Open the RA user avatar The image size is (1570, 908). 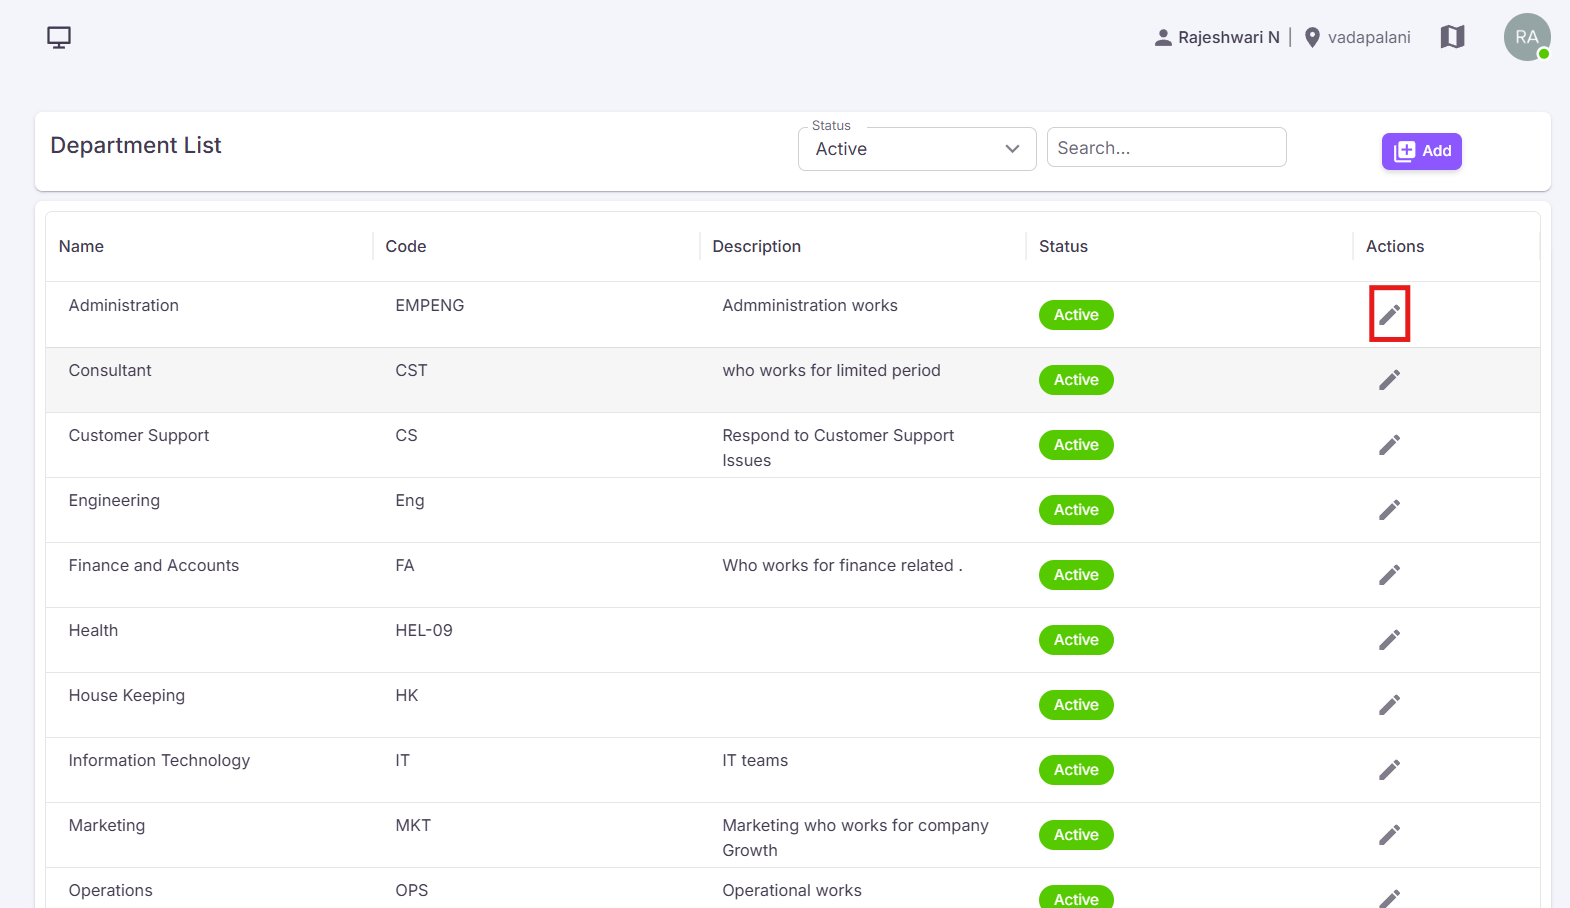pyautogui.click(x=1527, y=37)
